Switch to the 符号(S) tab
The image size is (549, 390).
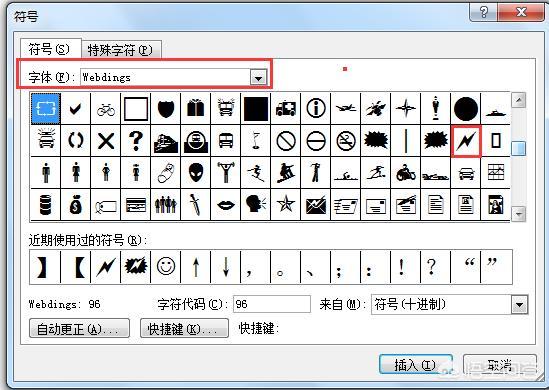(50, 49)
